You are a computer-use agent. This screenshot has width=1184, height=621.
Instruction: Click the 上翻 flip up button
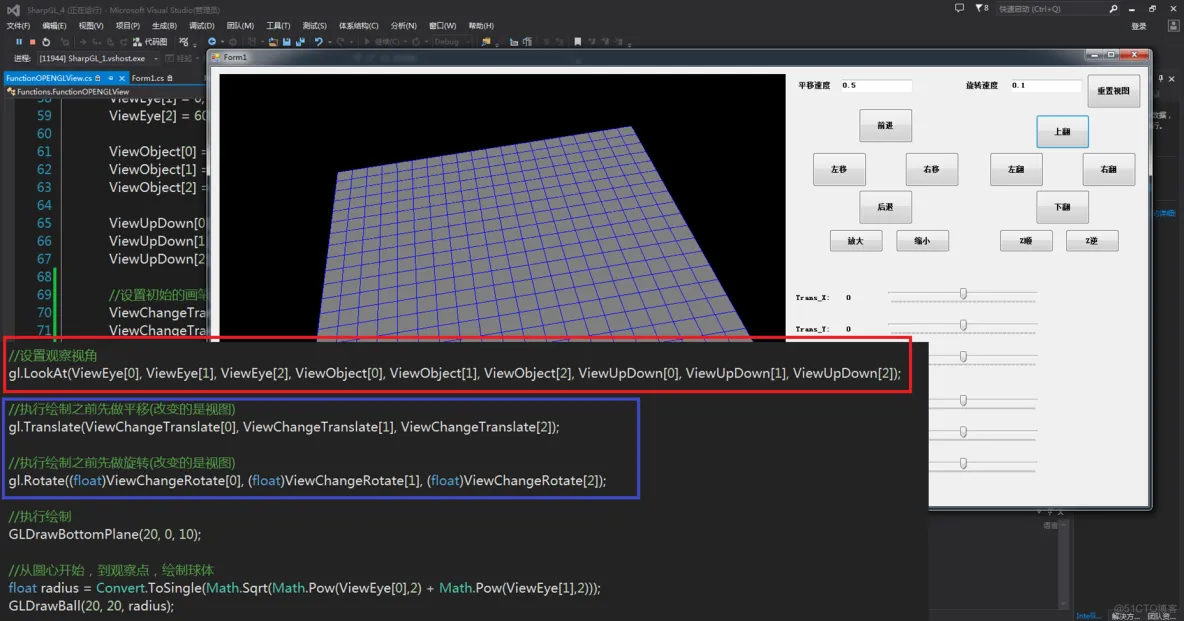(x=1062, y=131)
